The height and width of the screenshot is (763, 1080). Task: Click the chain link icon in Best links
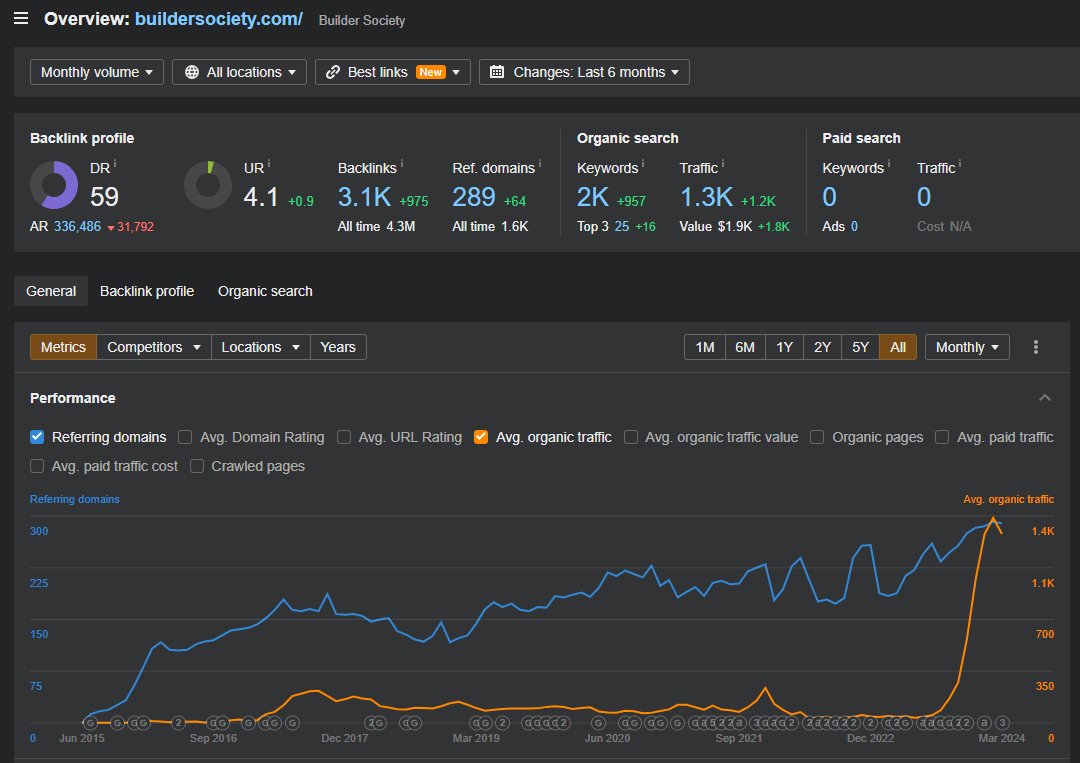coord(333,72)
